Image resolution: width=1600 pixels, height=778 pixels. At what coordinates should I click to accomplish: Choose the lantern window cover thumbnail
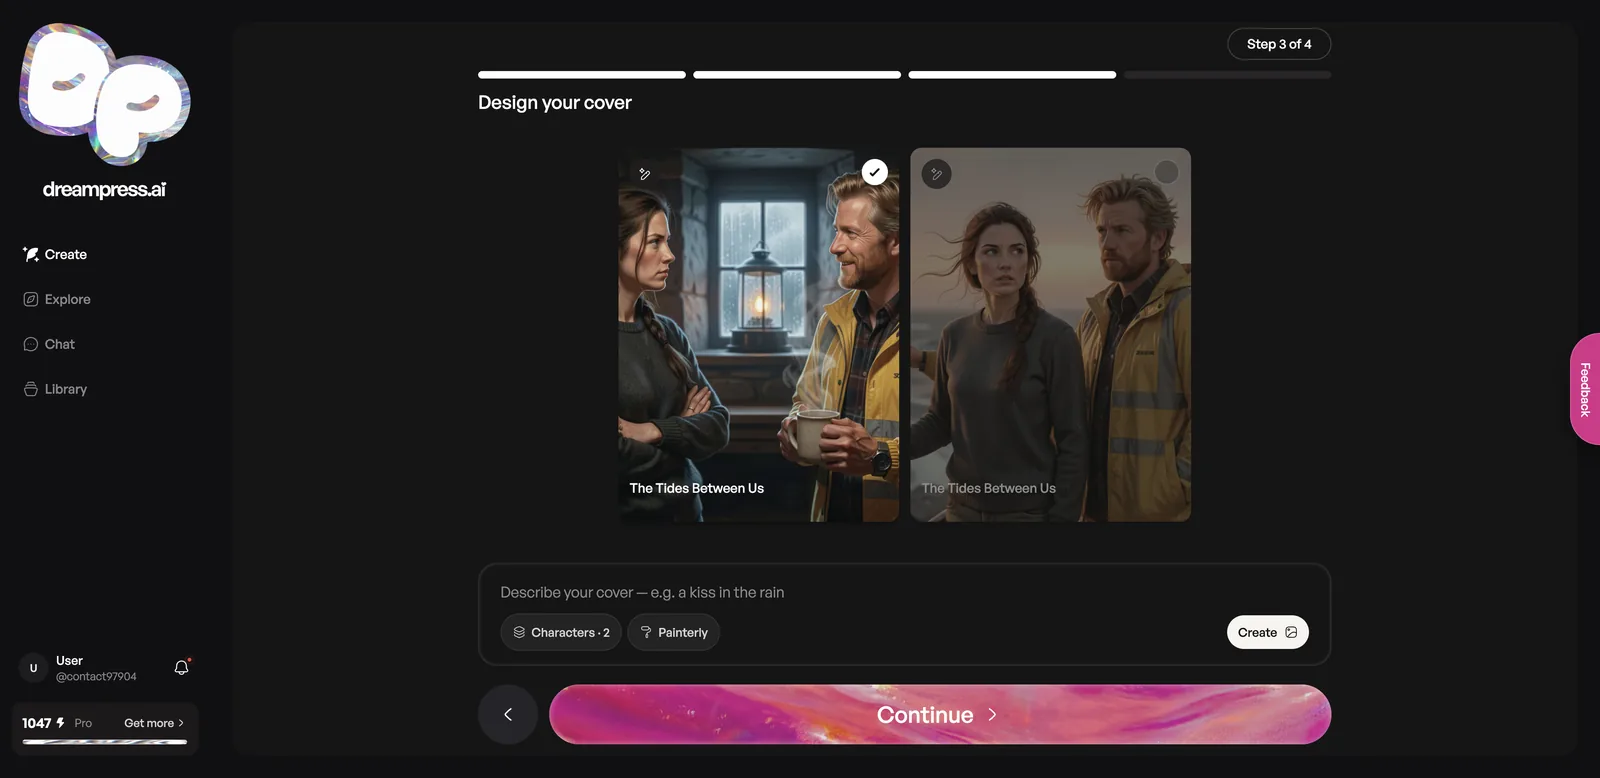tap(759, 335)
